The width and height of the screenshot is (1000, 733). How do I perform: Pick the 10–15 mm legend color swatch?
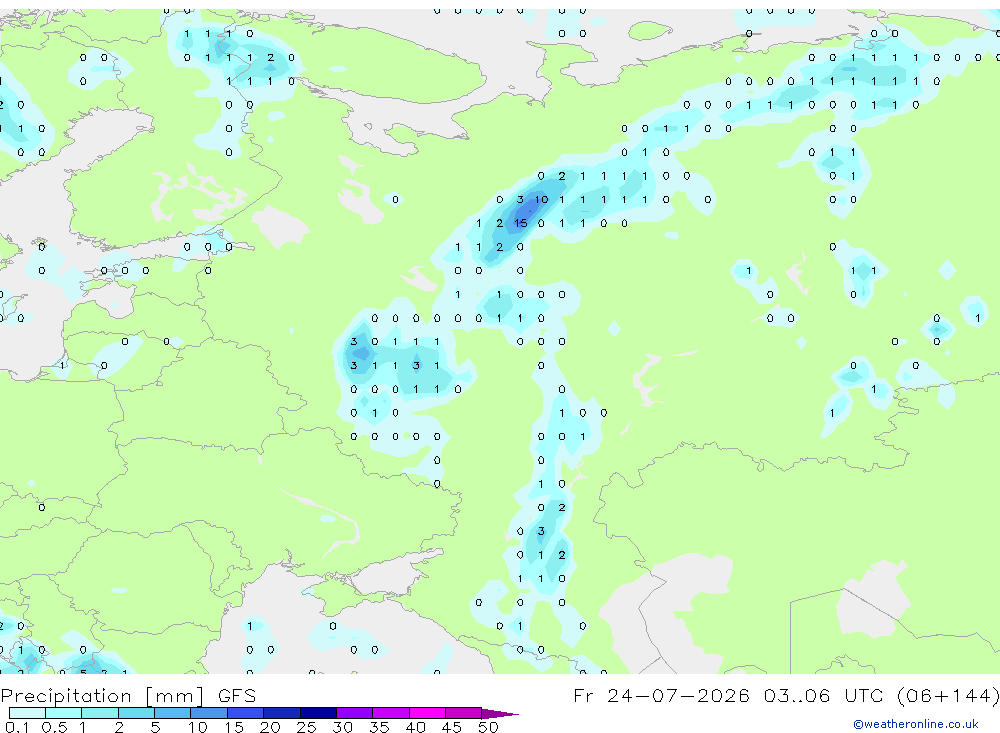click(x=209, y=713)
